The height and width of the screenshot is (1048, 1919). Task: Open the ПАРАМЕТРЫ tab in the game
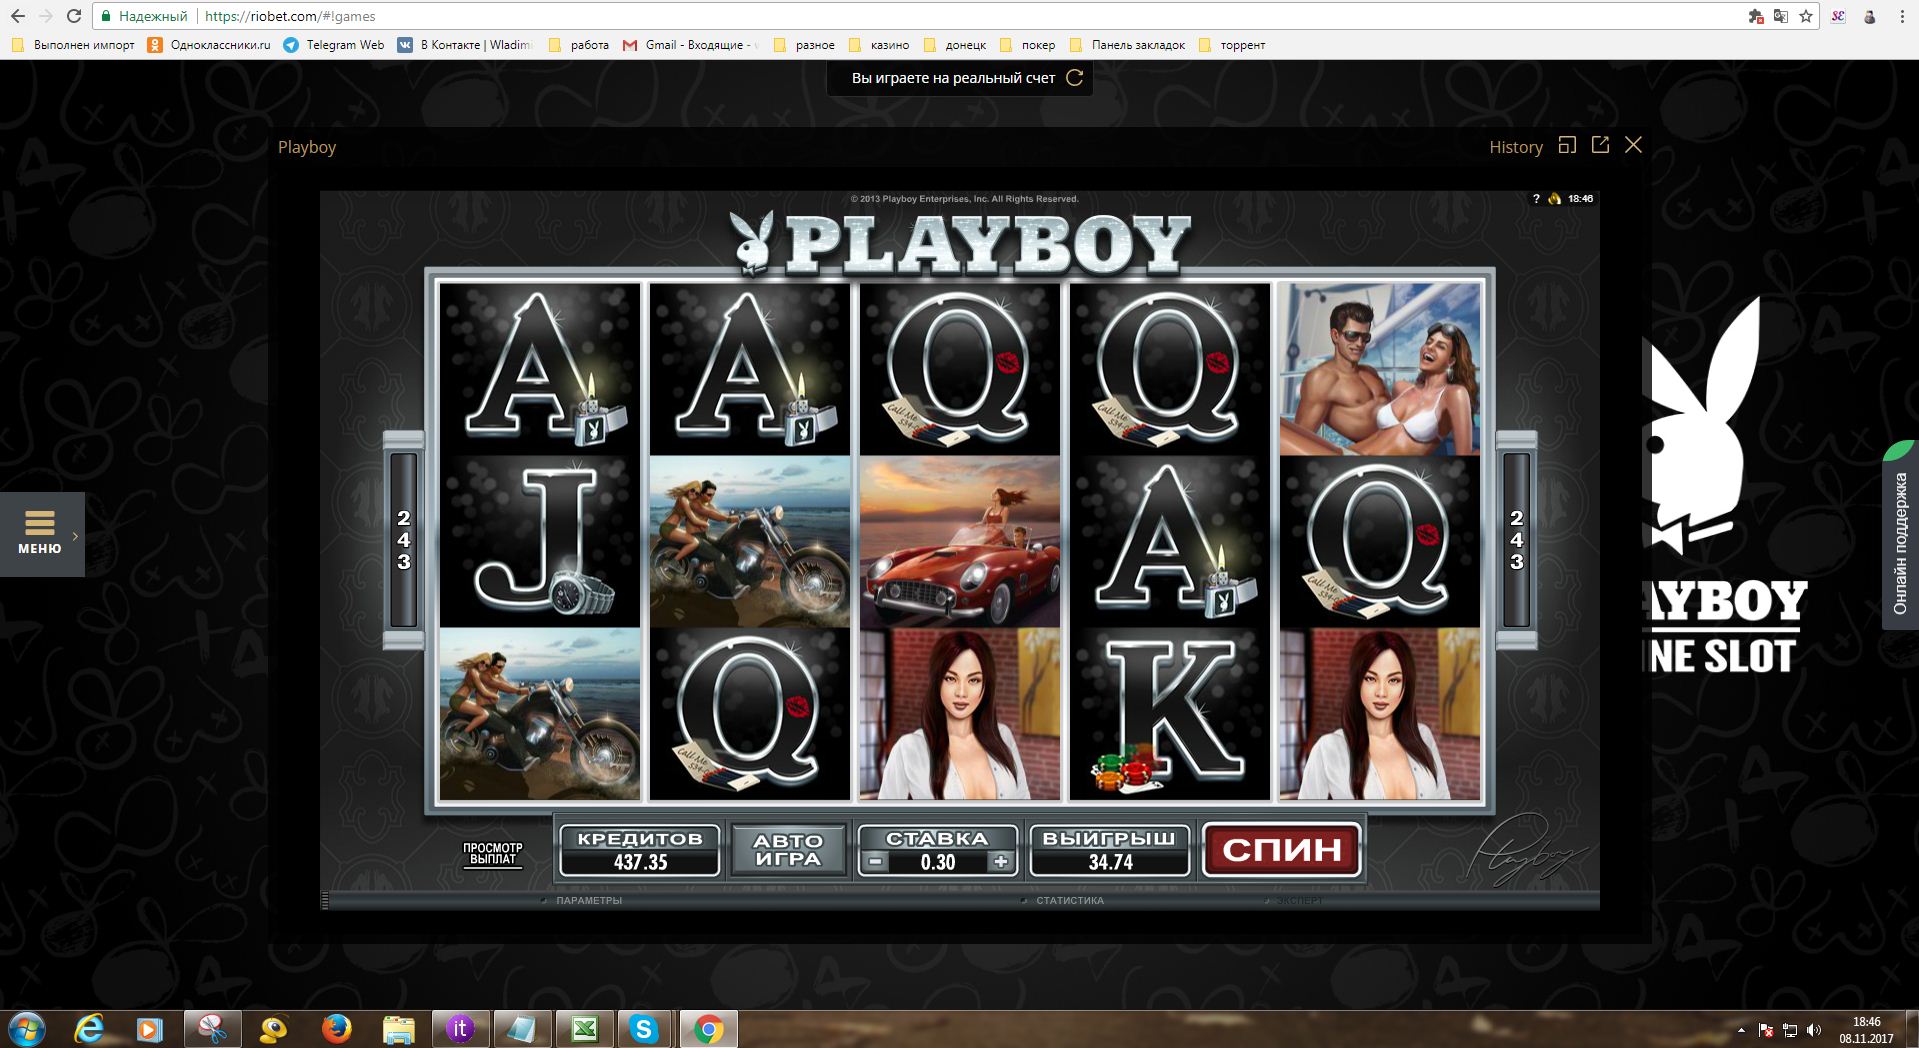click(x=589, y=901)
